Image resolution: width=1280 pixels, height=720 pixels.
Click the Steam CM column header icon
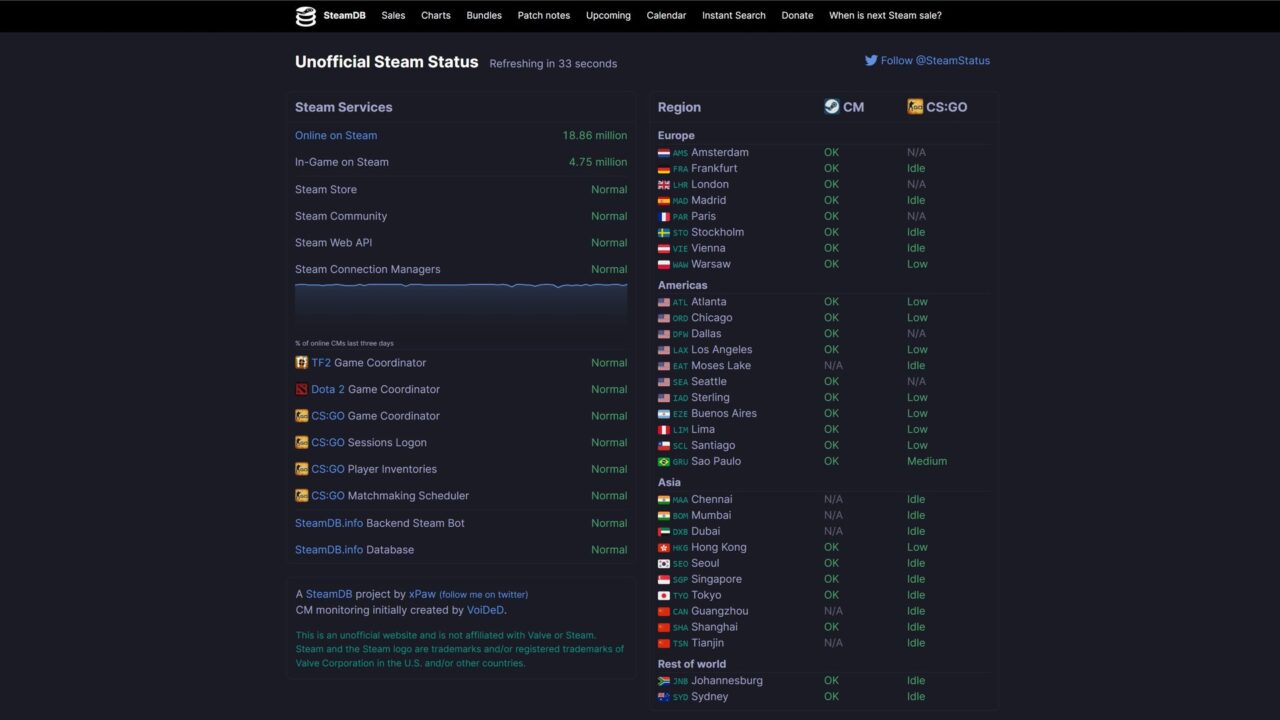(x=832, y=107)
